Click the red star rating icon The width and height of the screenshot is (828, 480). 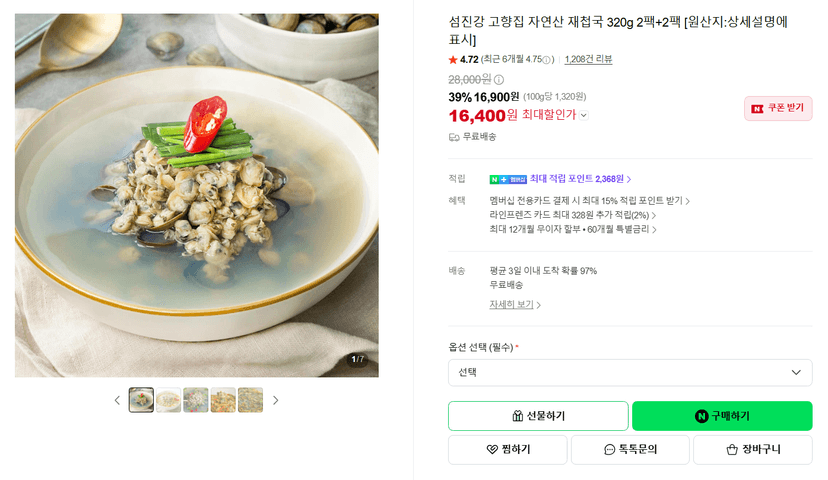coord(453,60)
